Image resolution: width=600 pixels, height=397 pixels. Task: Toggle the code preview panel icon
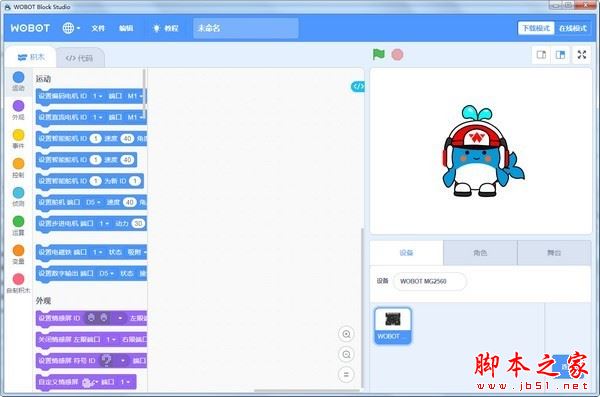pos(357,87)
